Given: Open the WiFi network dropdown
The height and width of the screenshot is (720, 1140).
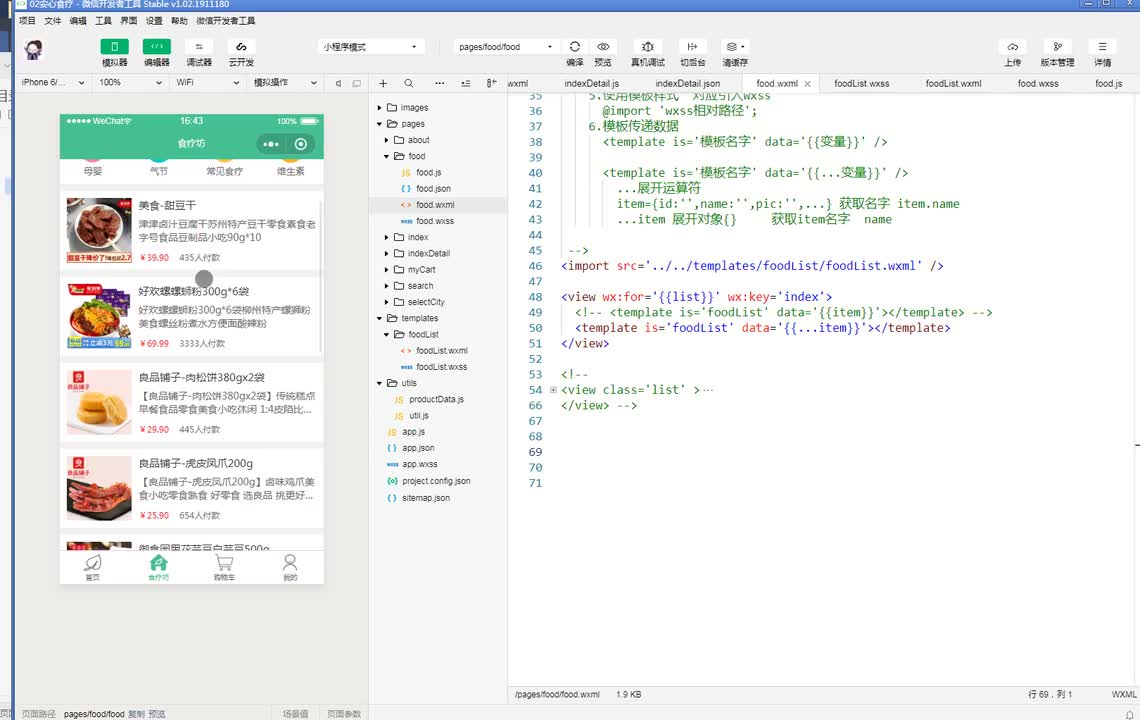Looking at the screenshot, I should 205,83.
